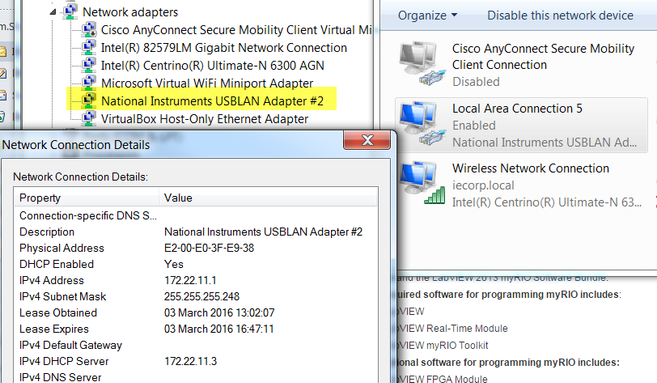This screenshot has width=657, height=383.
Task: Click the Local Area Connection 5 icon
Action: coord(421,124)
